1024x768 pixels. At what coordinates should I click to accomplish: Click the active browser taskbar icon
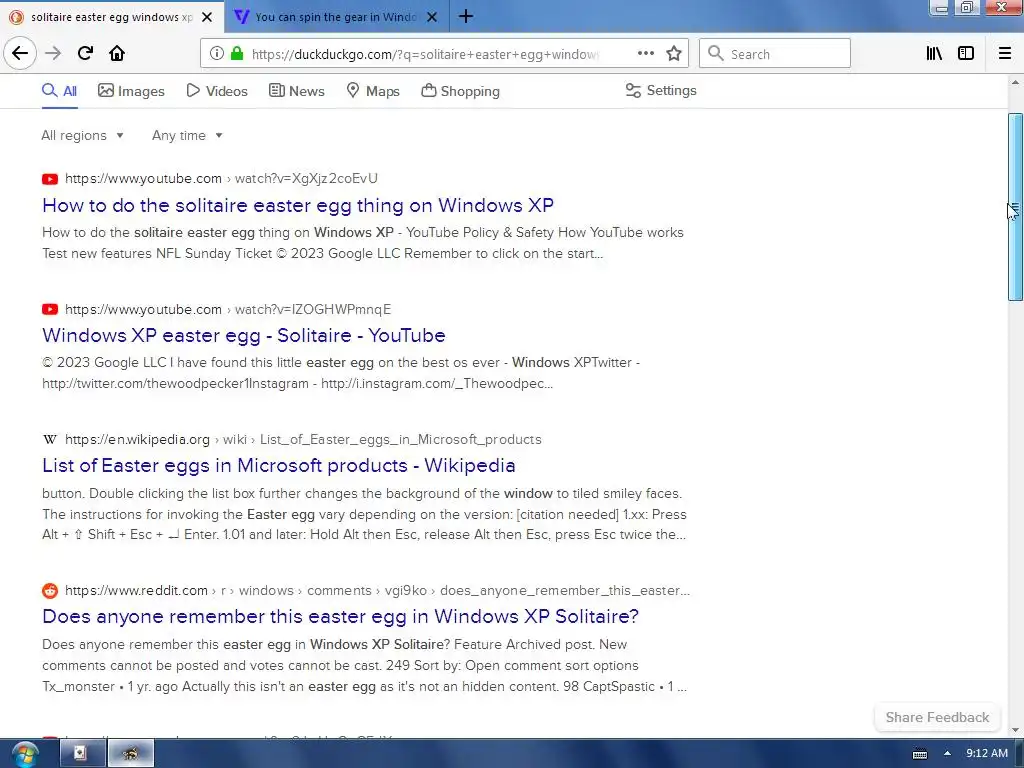[x=131, y=754]
